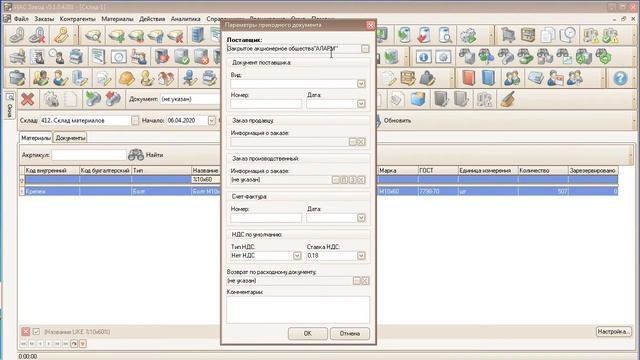The height and width of the screenshot is (360, 640).
Task: Open the Материалы menu
Action: point(117,19)
